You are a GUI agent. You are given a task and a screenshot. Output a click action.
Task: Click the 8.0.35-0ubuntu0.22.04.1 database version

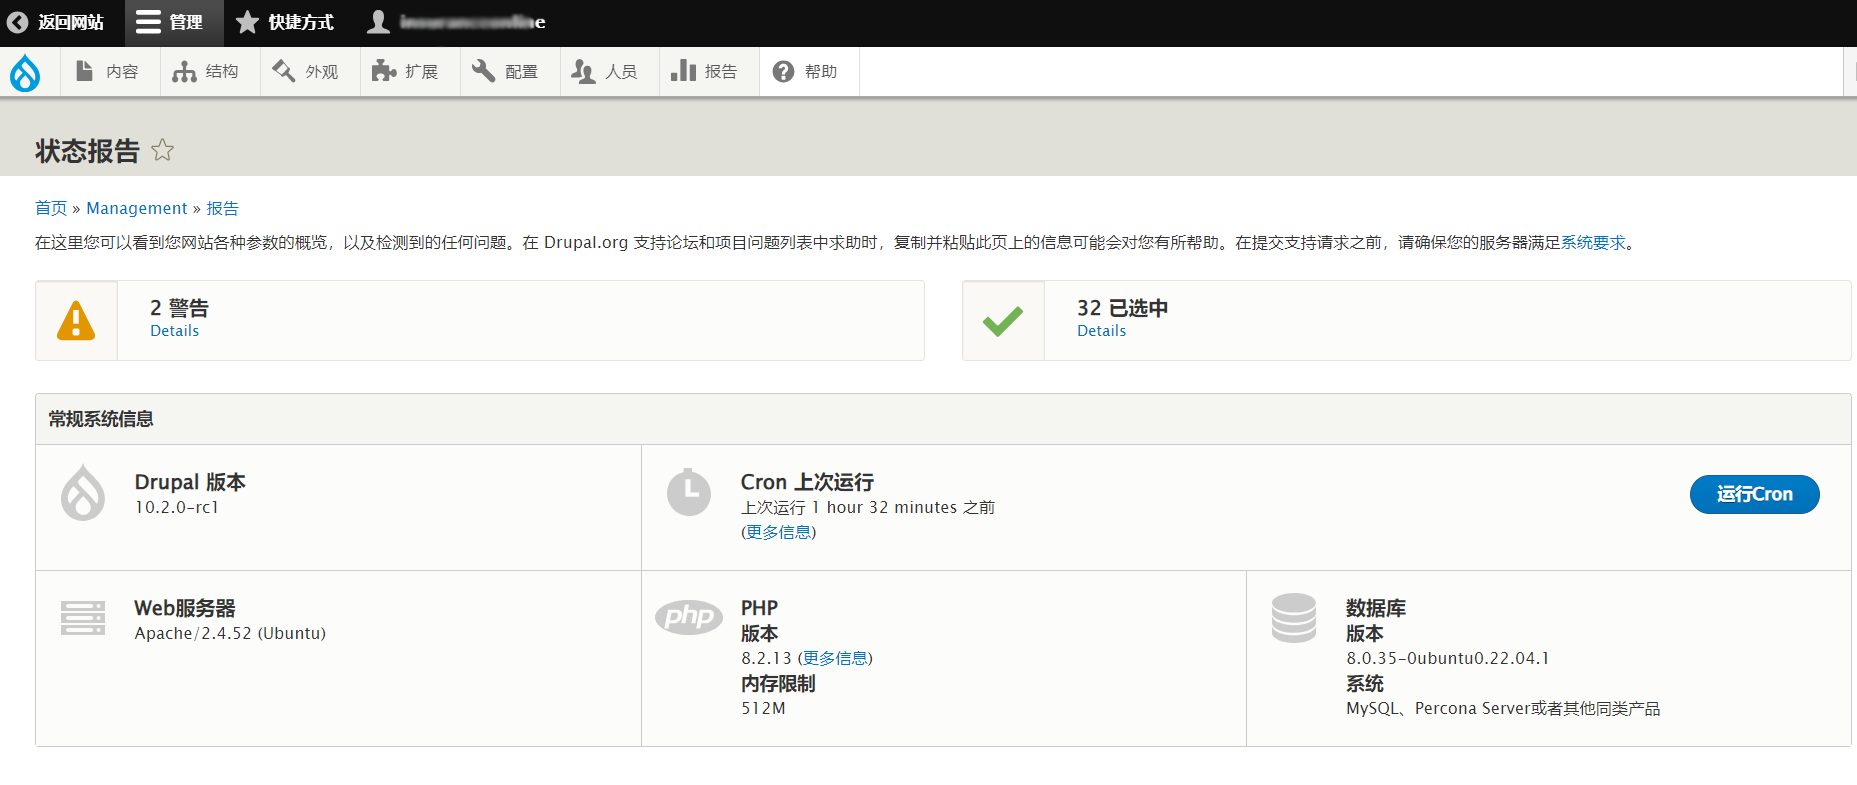click(x=1448, y=658)
